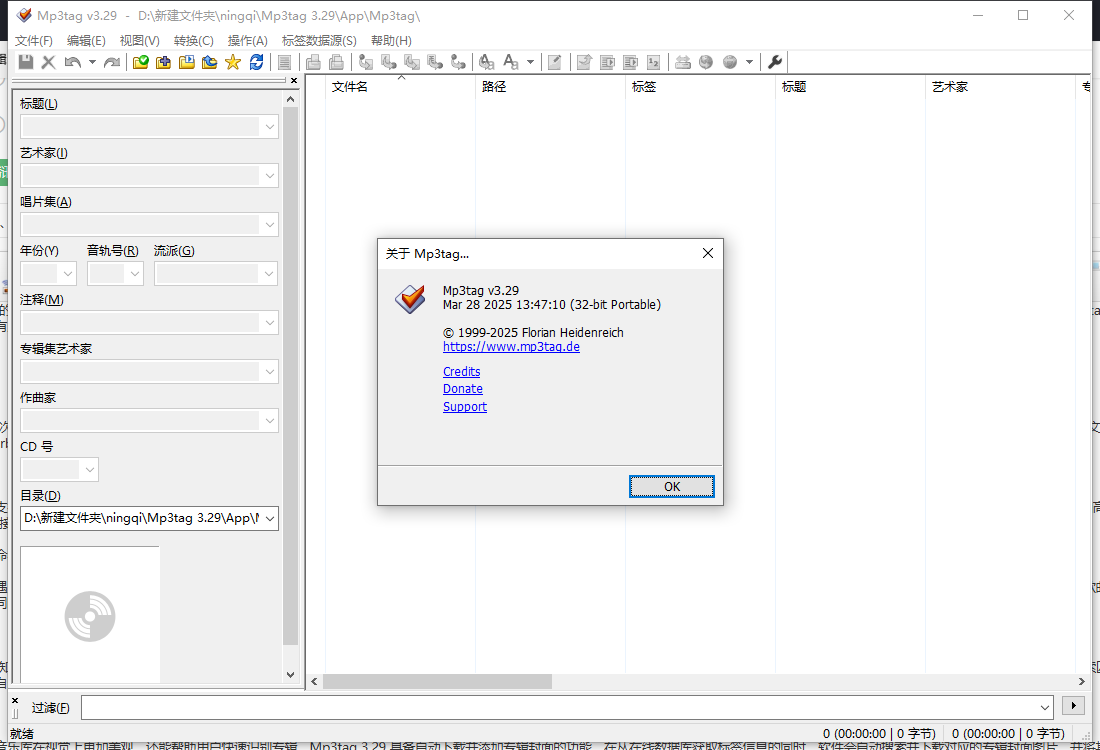Open the 标签数据源(S) menu
Screen dimensions: 1100x750
pos(319,41)
